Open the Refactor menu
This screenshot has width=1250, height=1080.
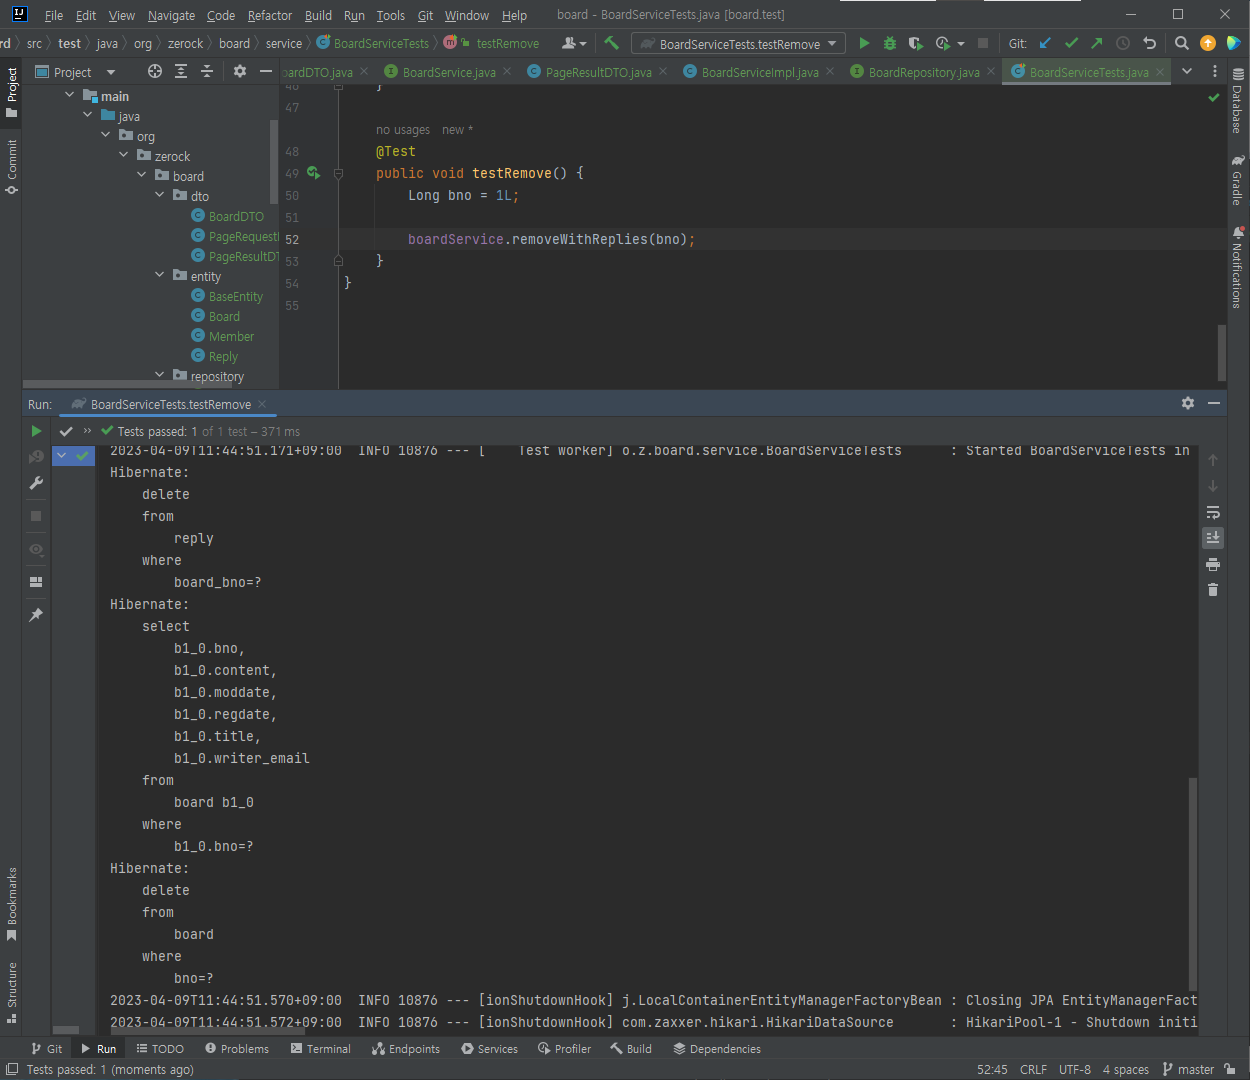pyautogui.click(x=270, y=15)
